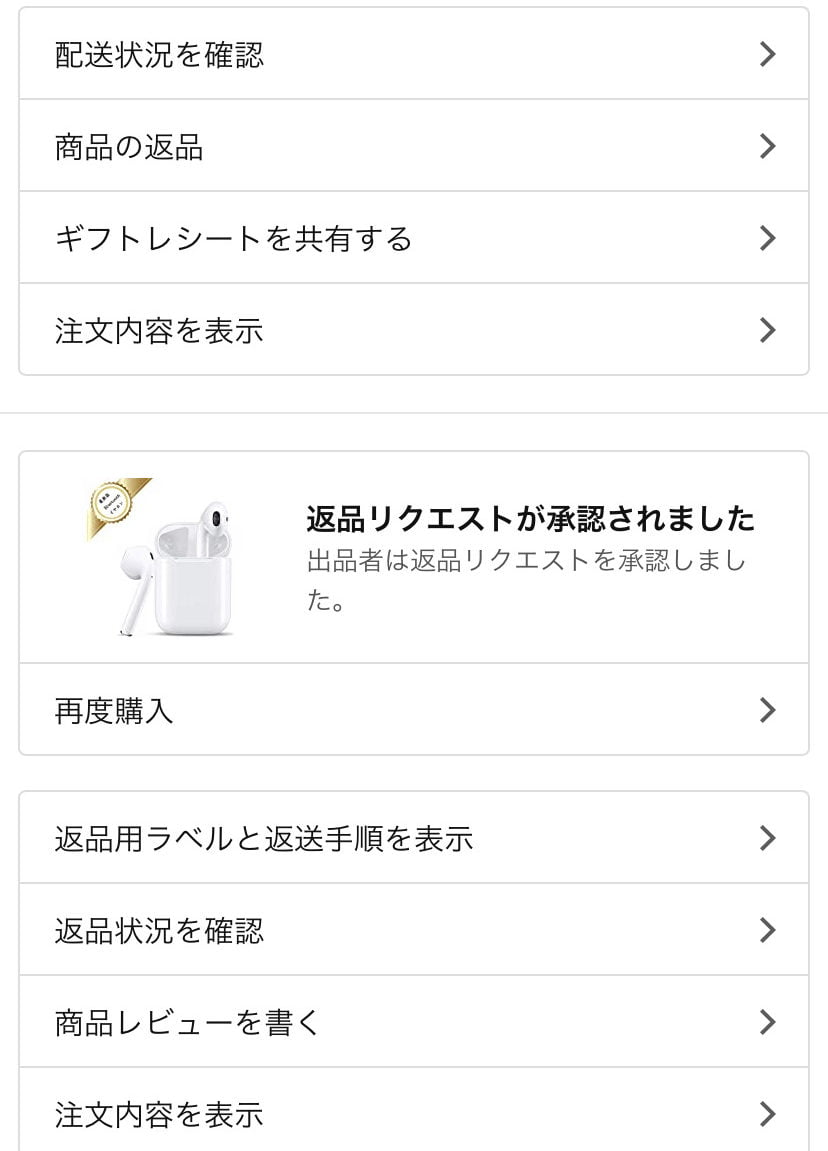Tap the chevron icon beside 再度購入
Viewport: 828px width, 1151px height.
coord(767,710)
